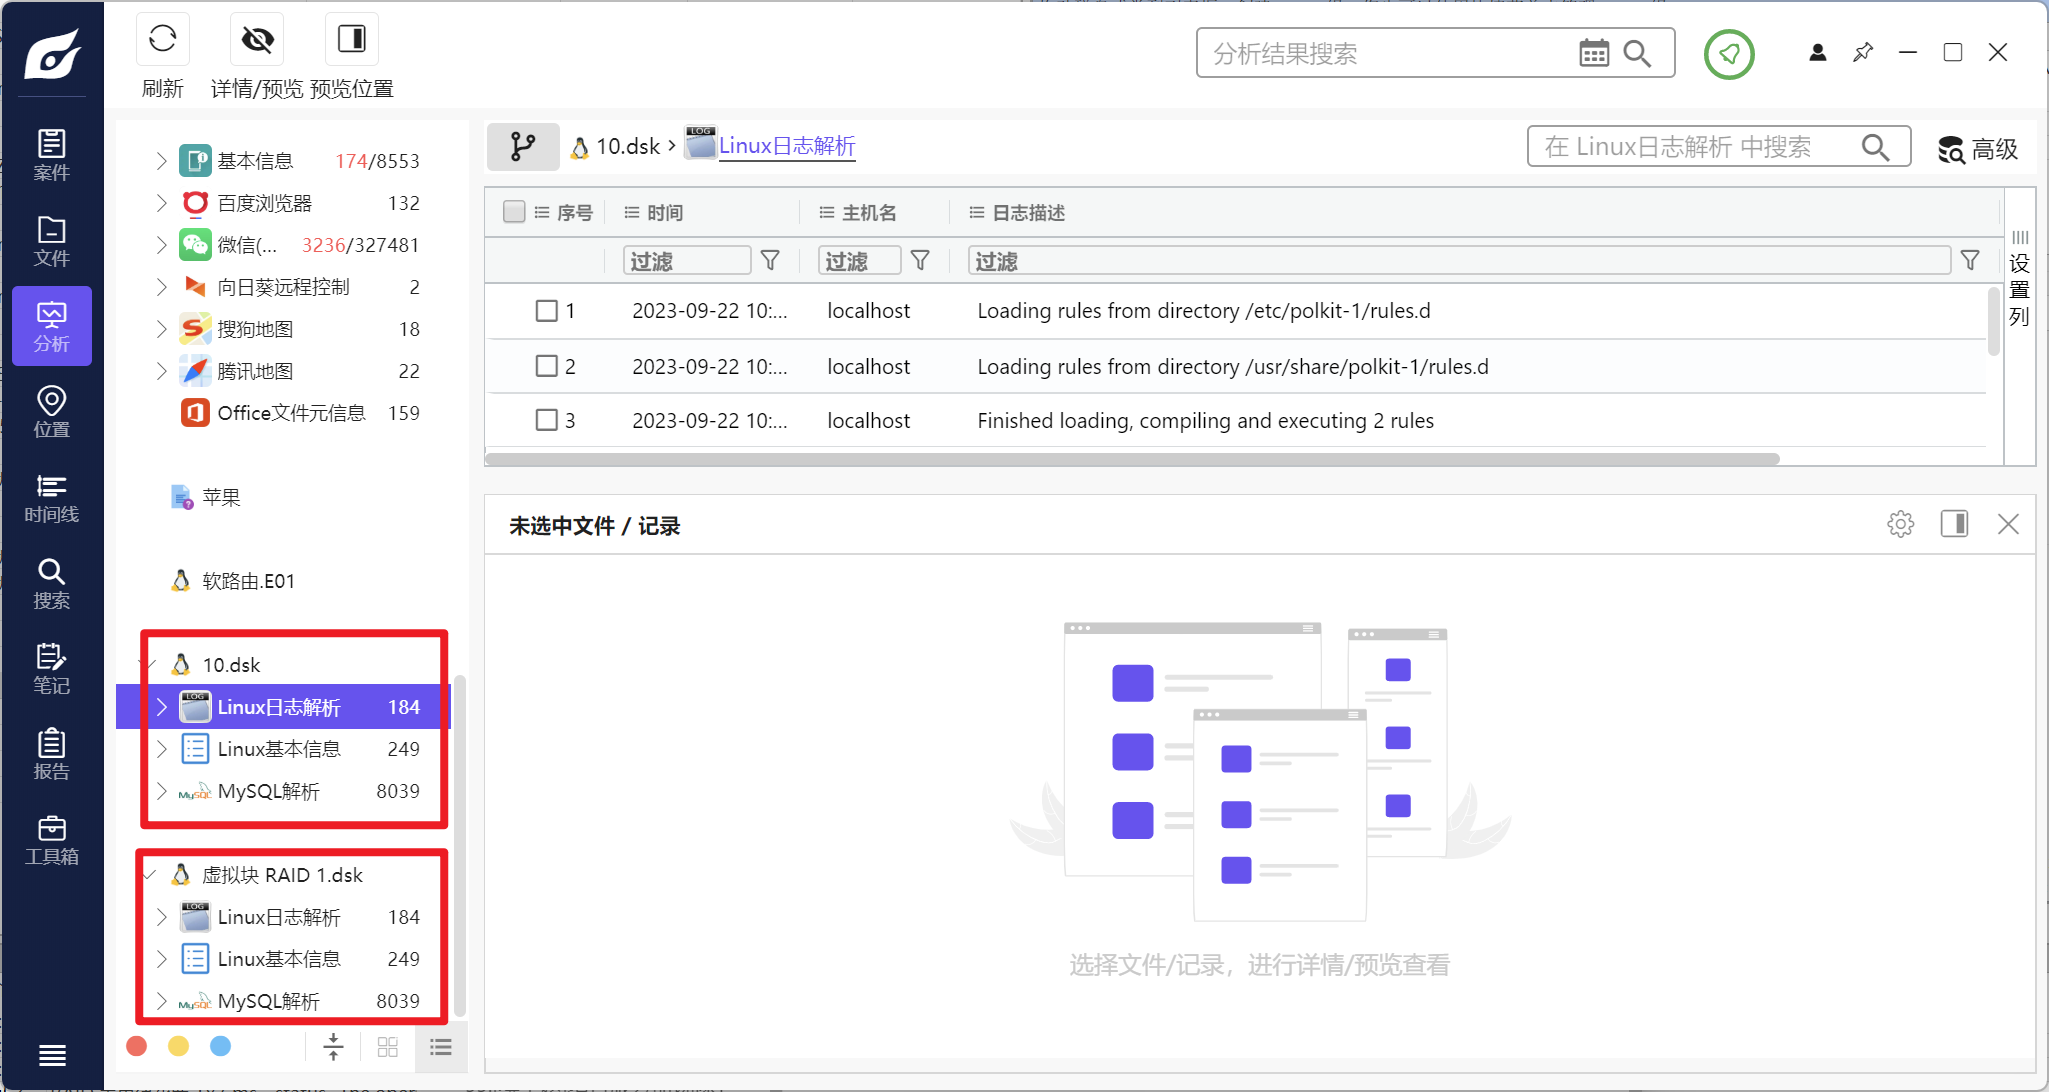
Task: Click the magnifier in Linux日志解析 search
Action: click(x=1876, y=147)
